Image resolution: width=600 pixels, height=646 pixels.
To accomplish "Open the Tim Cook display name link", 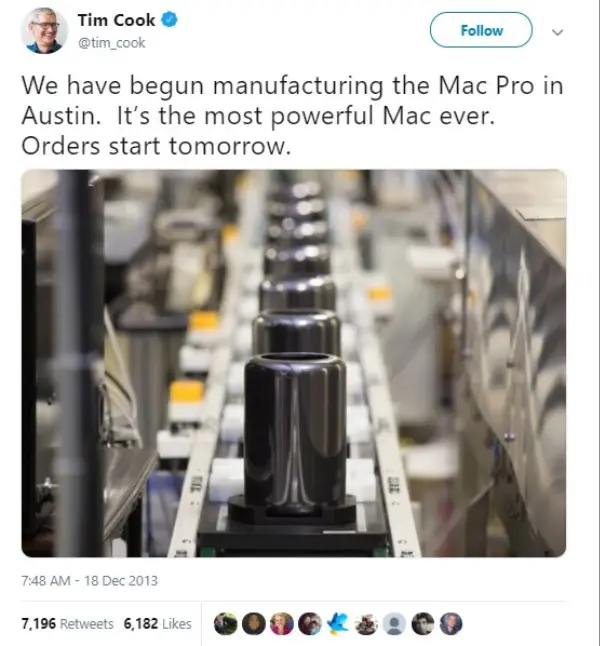I will click(117, 20).
